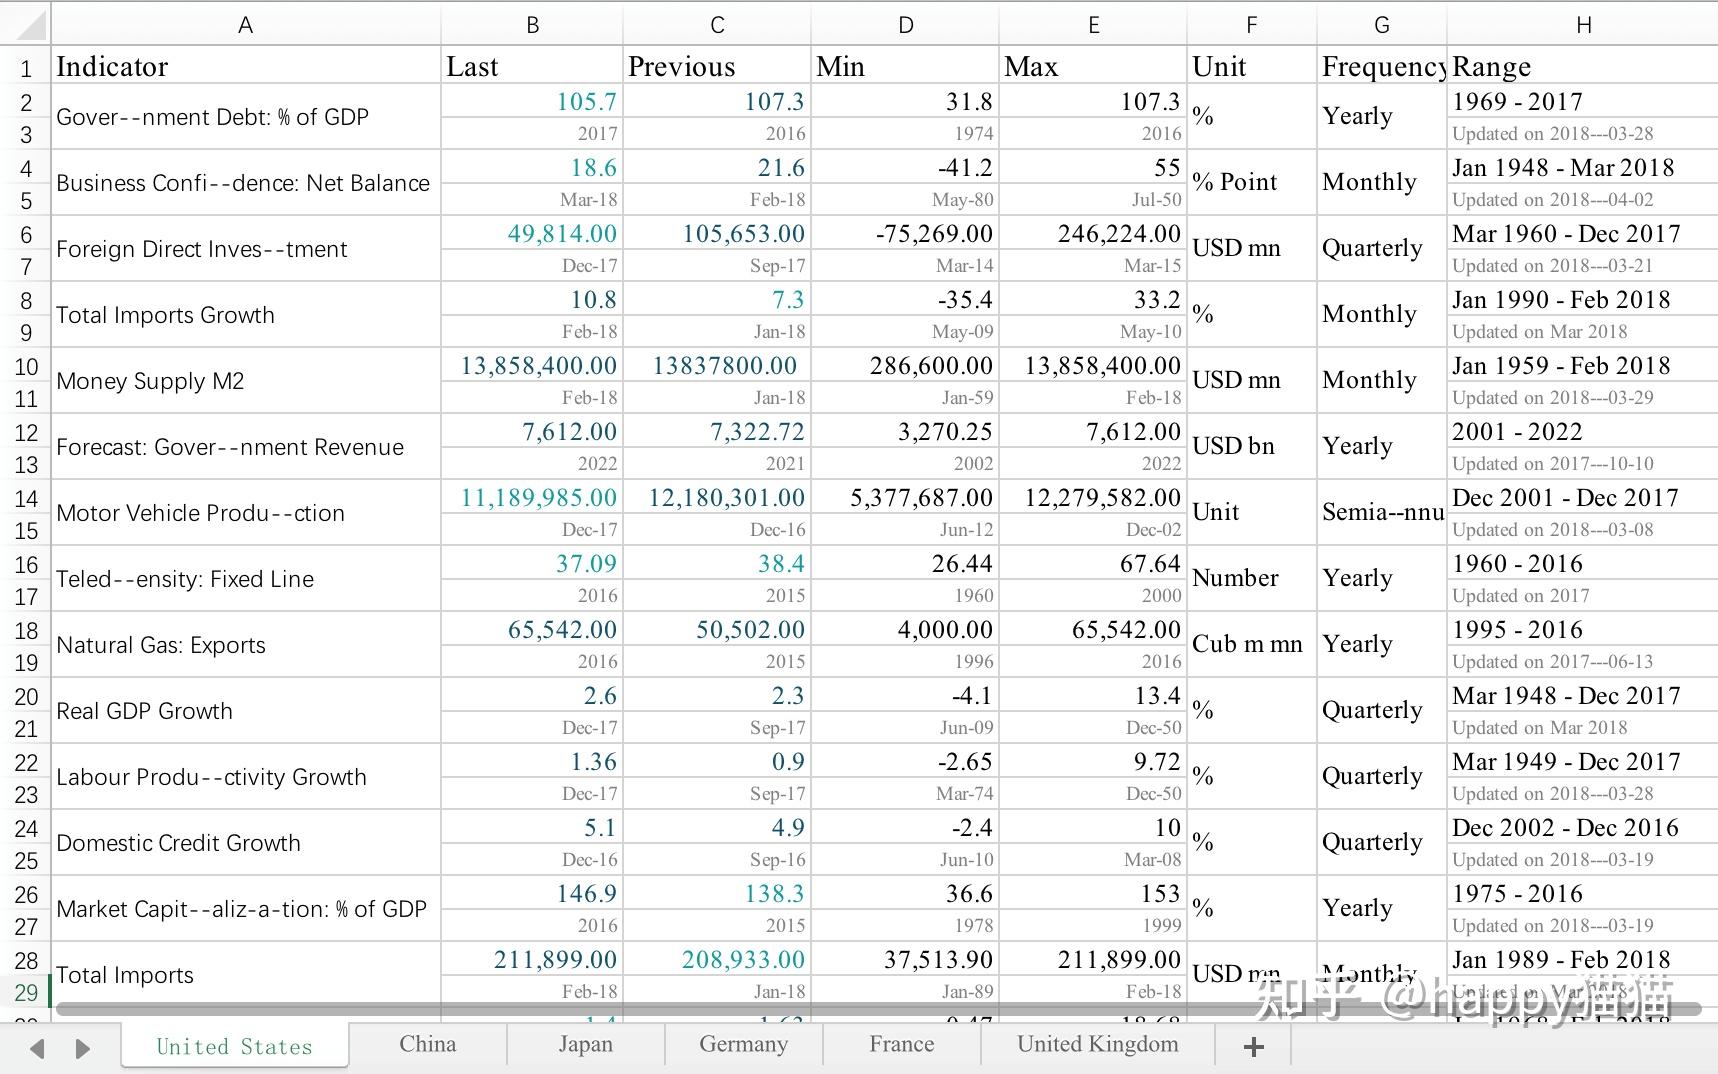Click the Frequency column header cell
This screenshot has width=1718, height=1074.
coord(1382,66)
